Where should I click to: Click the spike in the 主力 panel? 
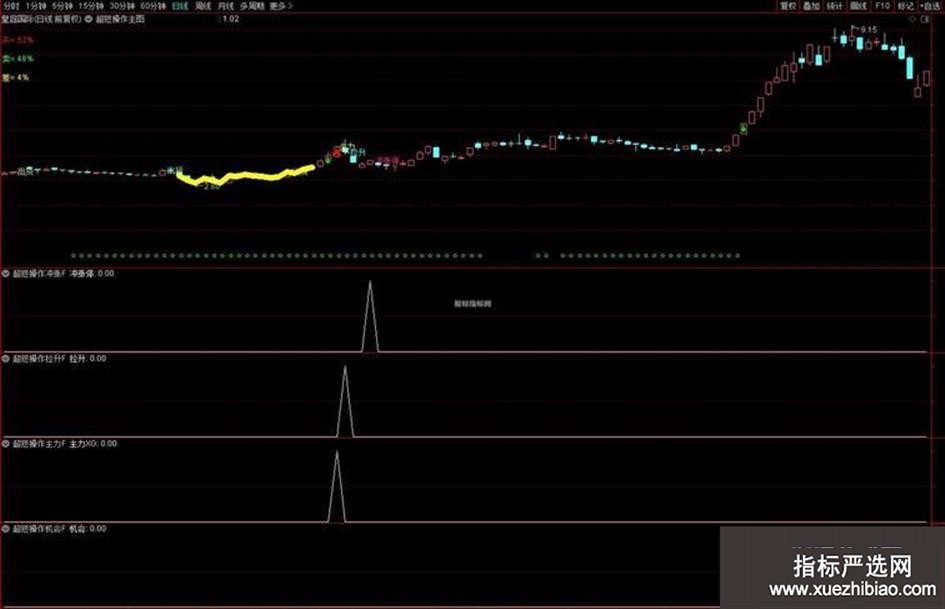336,486
